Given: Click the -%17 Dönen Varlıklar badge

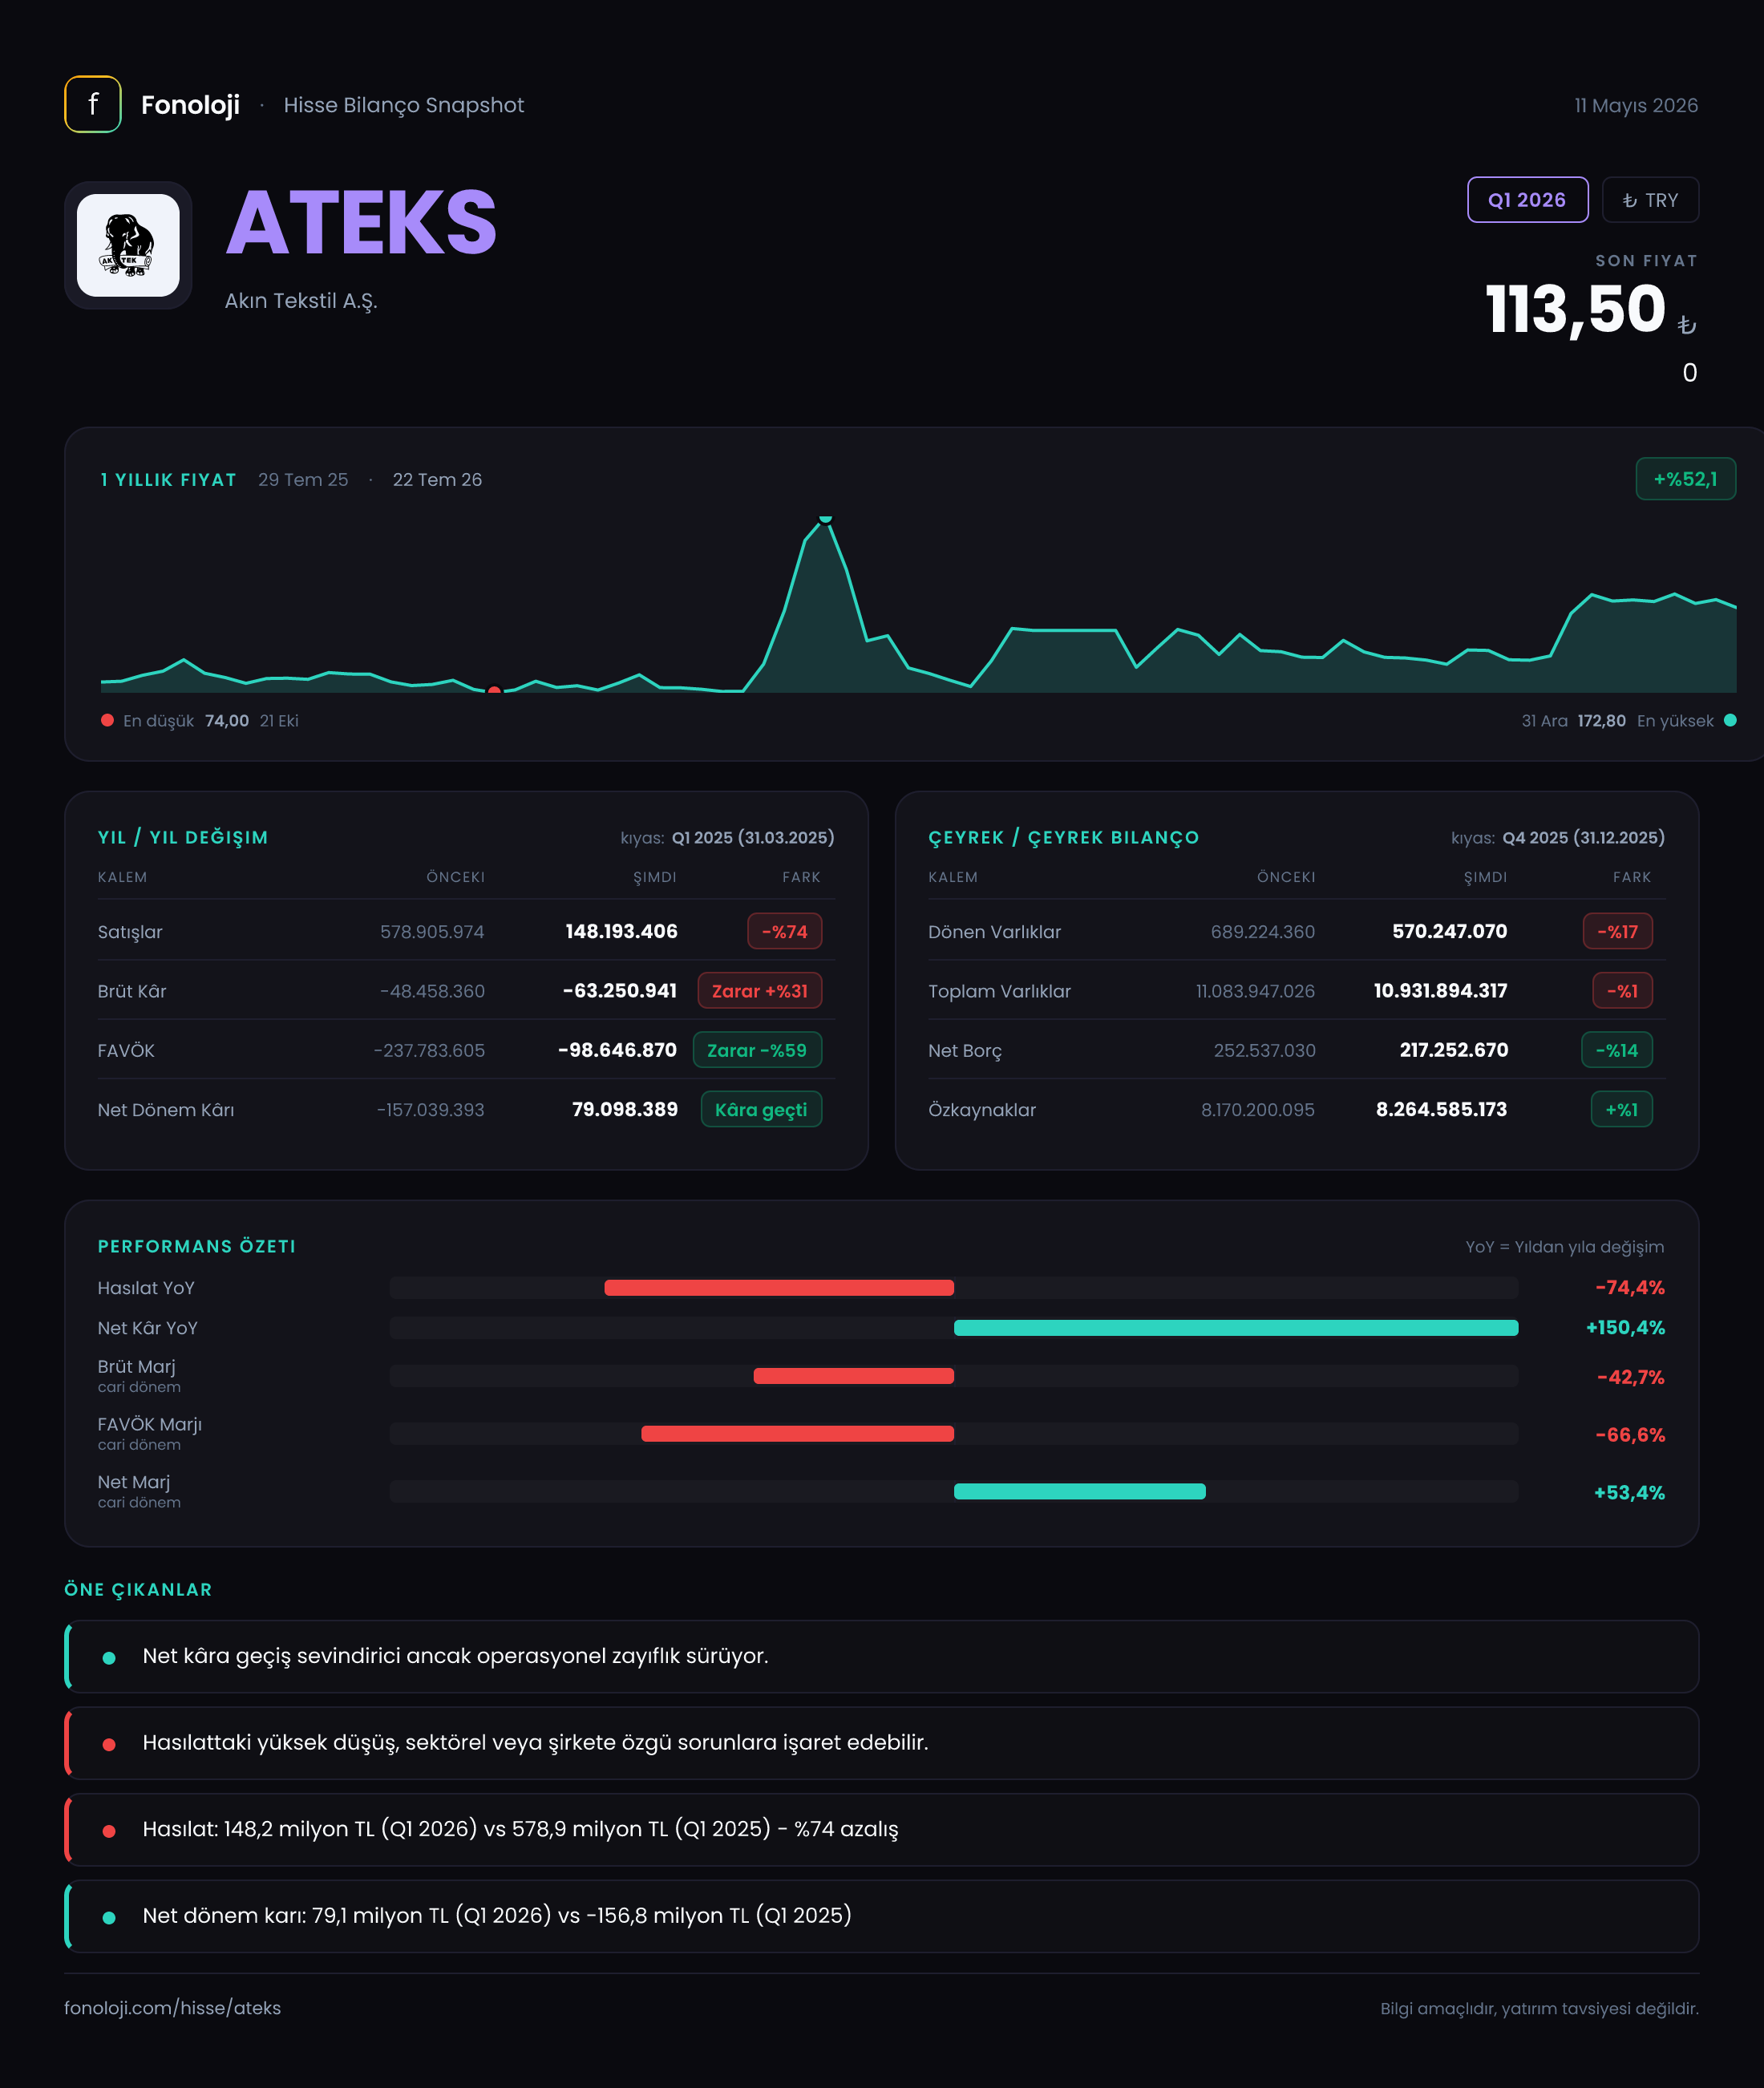Looking at the screenshot, I should [1617, 931].
